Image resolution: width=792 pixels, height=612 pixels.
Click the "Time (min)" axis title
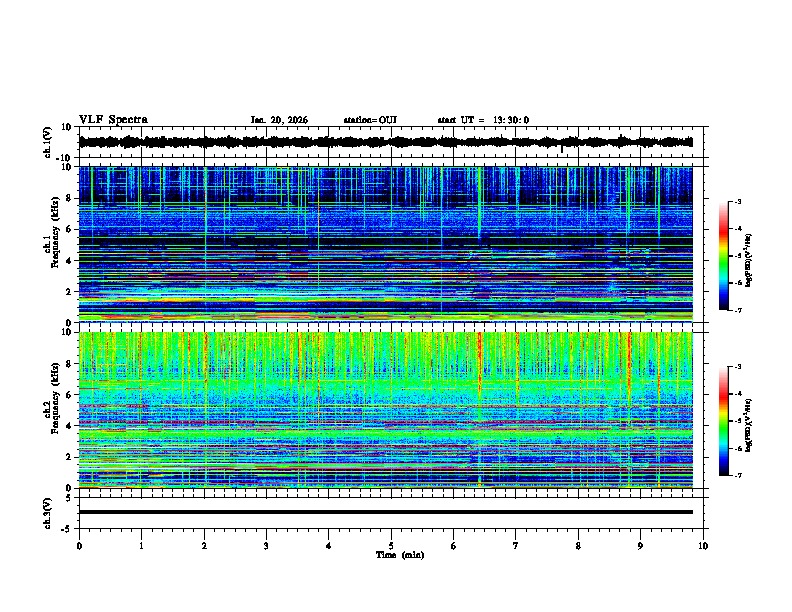[400, 555]
